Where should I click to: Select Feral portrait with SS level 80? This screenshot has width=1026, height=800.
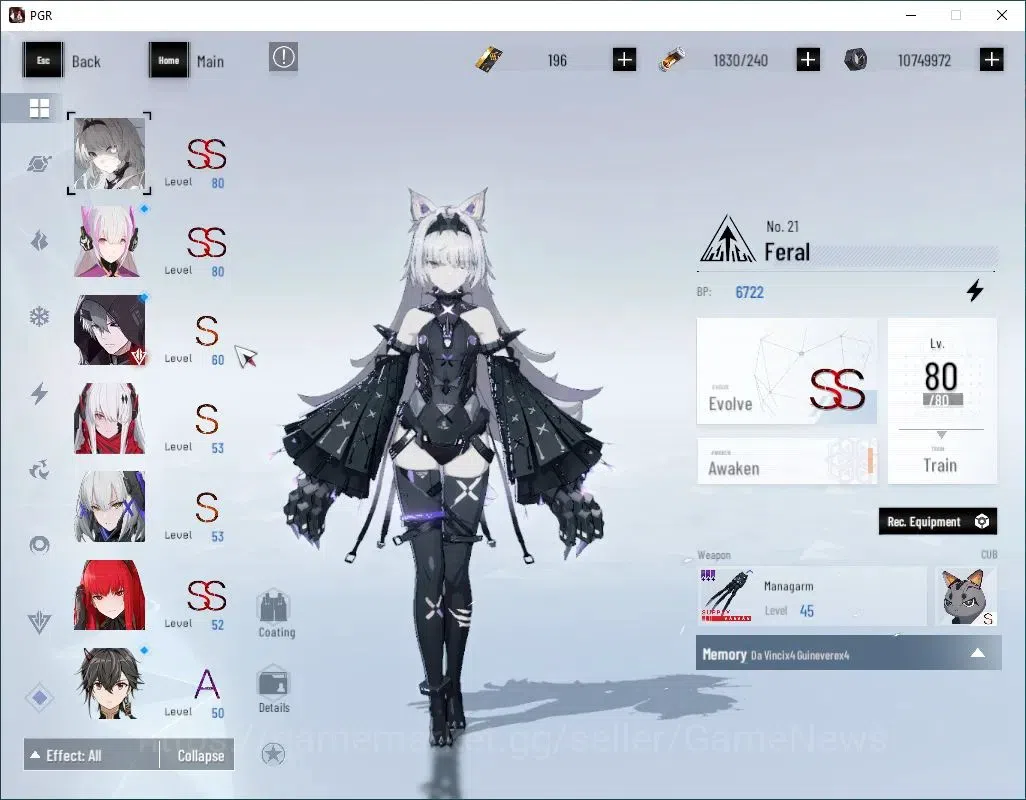(x=109, y=154)
